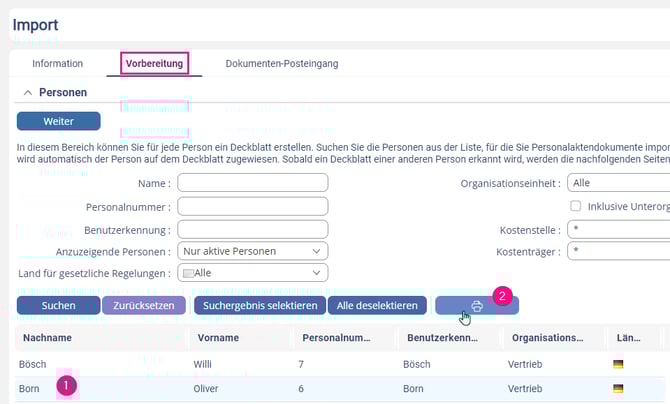Click into the Personalnummer field
Image resolution: width=670 pixels, height=404 pixels.
(252, 205)
